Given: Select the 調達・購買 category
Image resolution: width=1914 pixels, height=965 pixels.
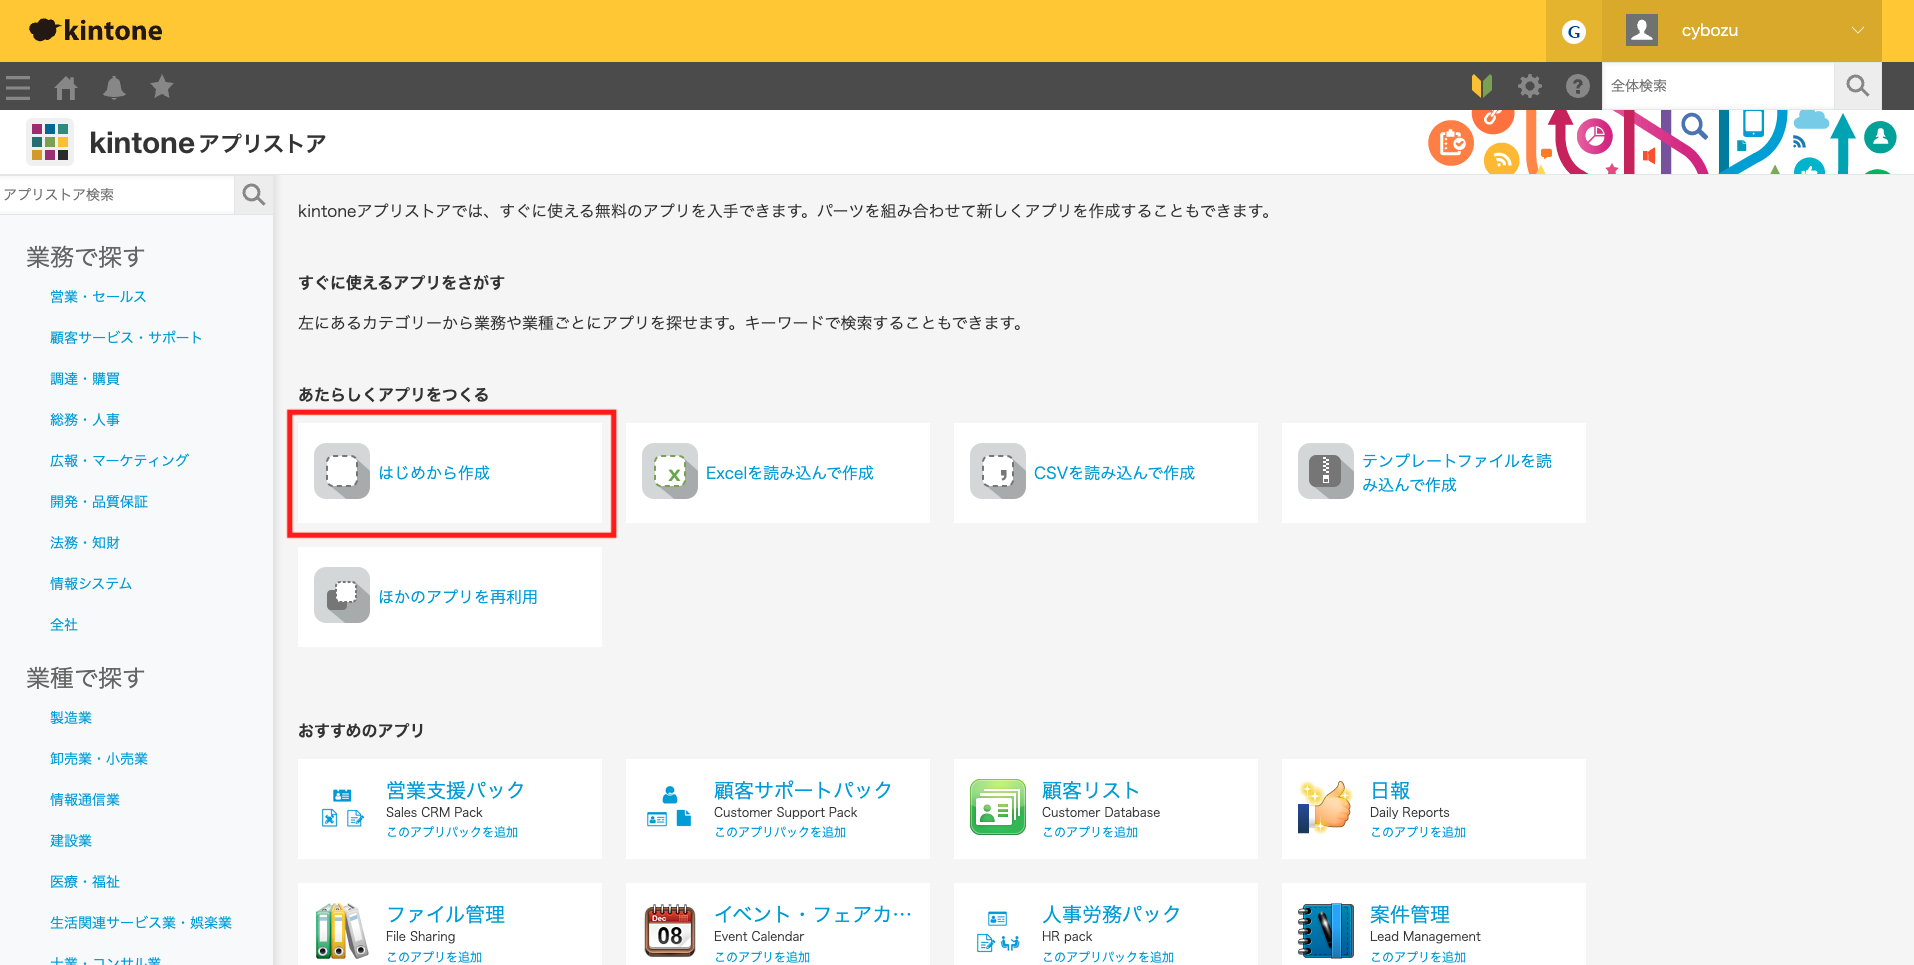Looking at the screenshot, I should [x=85, y=379].
